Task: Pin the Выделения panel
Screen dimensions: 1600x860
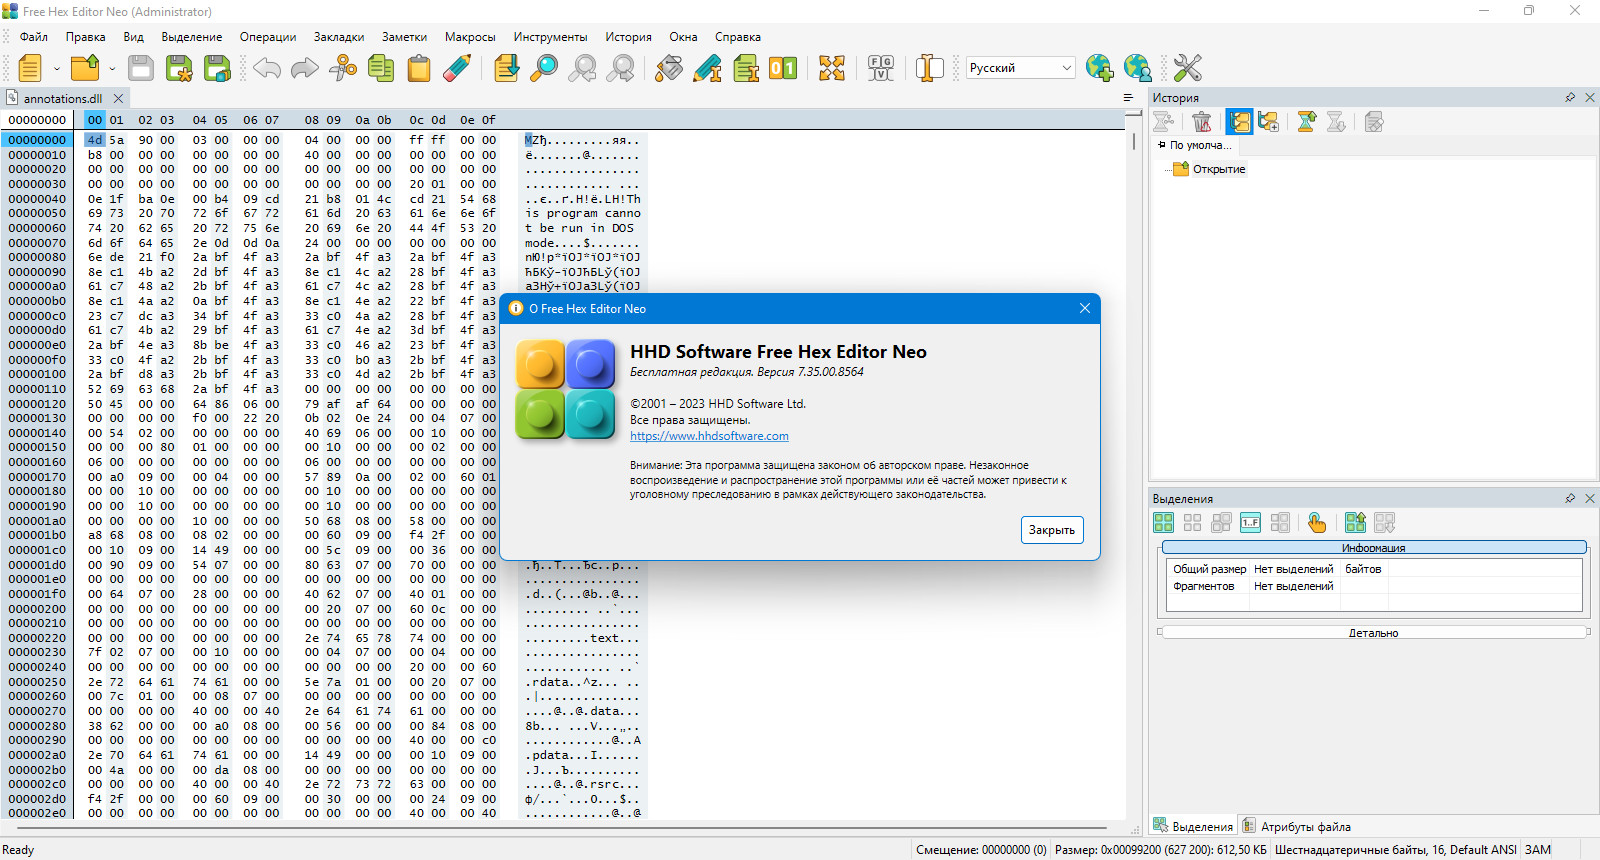Action: pos(1570,498)
